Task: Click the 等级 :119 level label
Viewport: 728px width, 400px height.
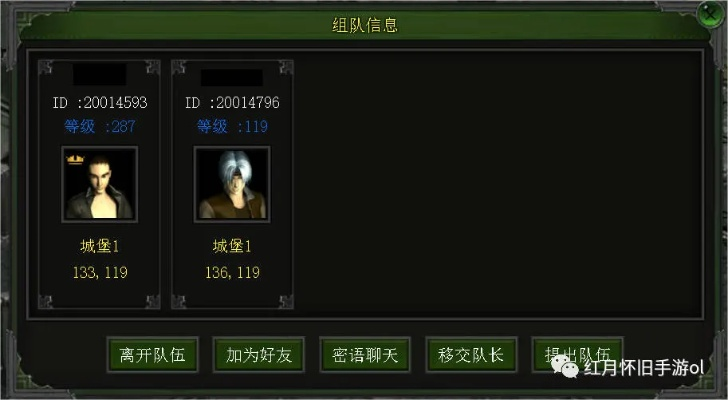Action: pyautogui.click(x=232, y=127)
